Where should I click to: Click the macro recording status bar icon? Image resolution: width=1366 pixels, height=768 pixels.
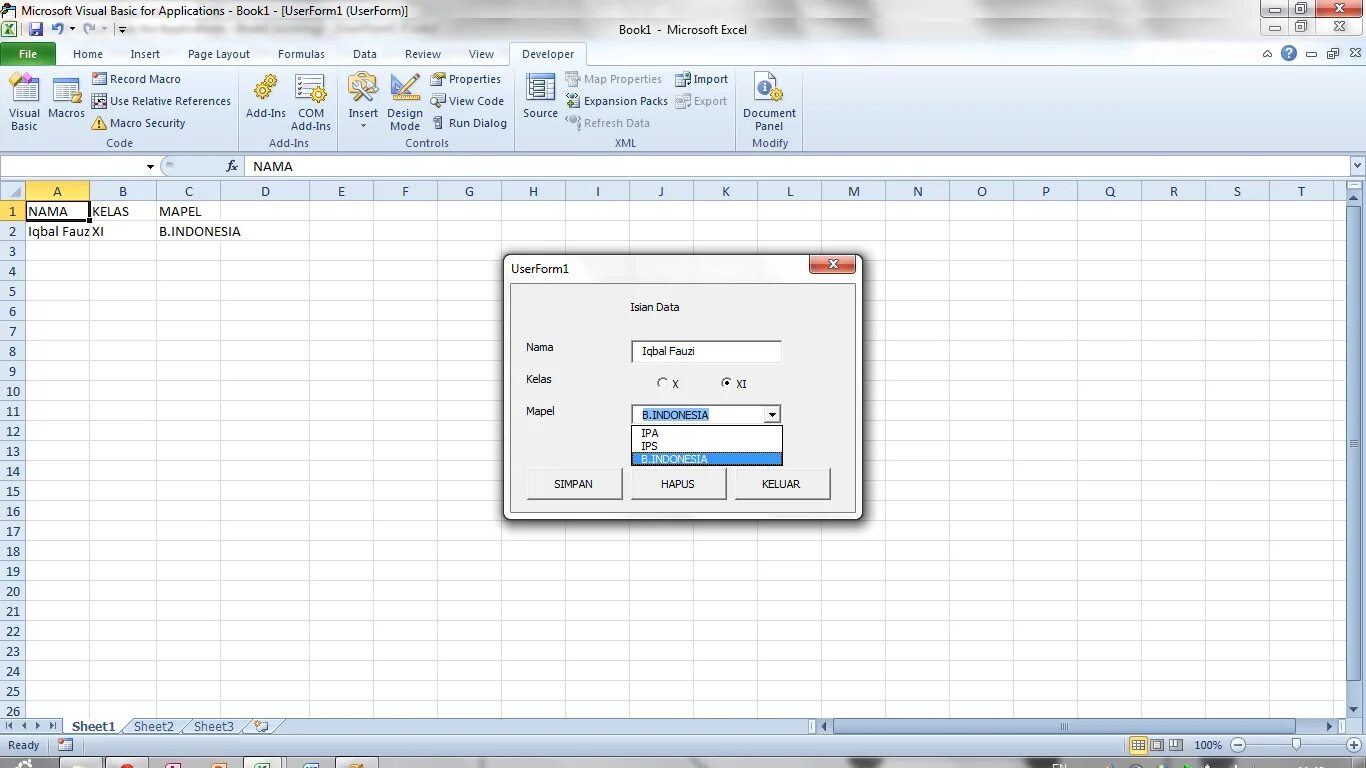(65, 745)
